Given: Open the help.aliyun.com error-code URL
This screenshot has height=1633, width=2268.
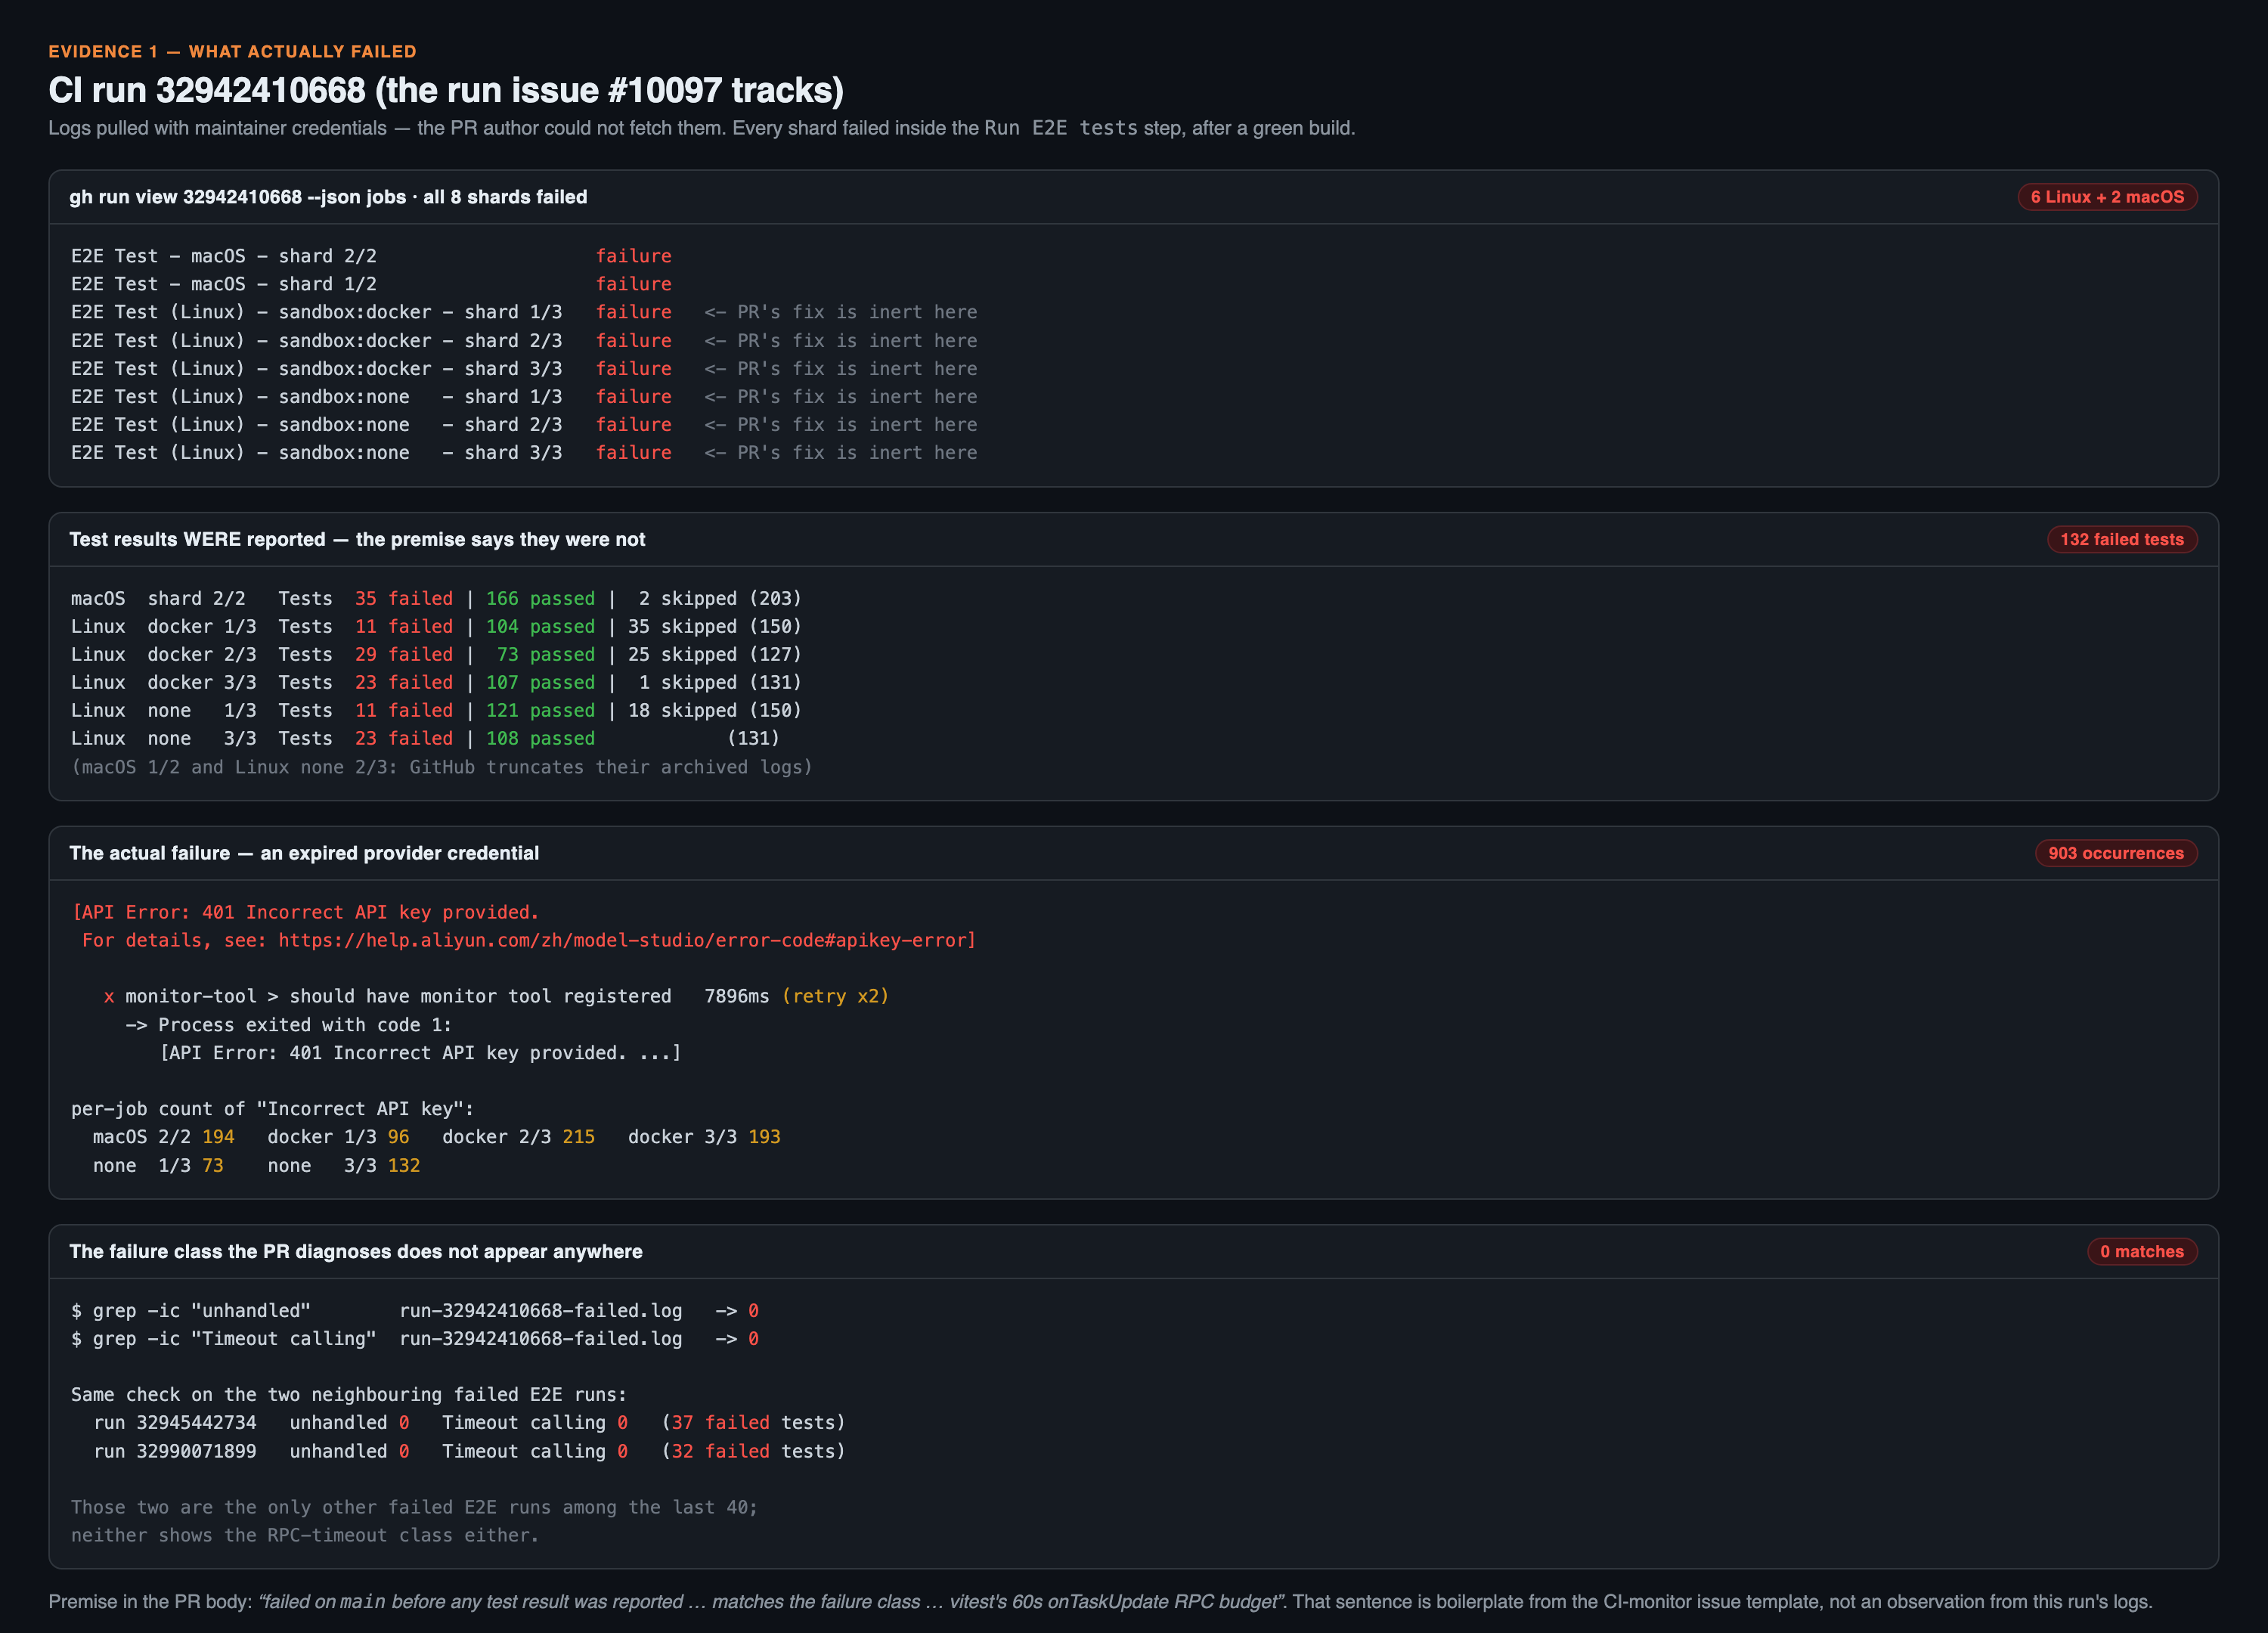Looking at the screenshot, I should point(622,940).
